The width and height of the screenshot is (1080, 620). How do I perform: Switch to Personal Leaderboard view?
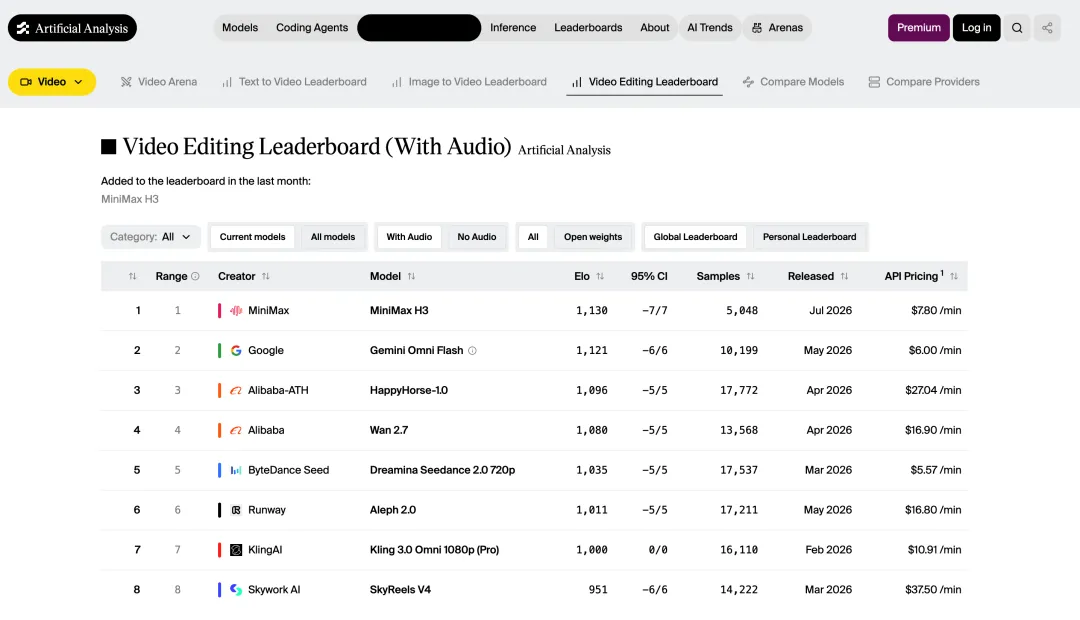click(809, 237)
